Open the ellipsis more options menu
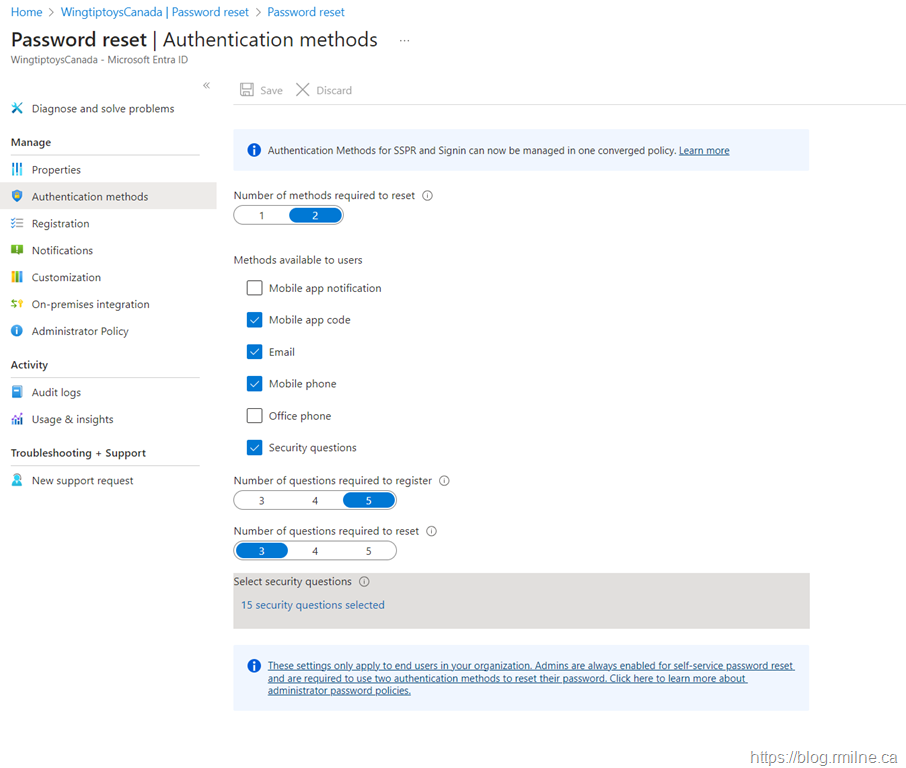The height and width of the screenshot is (768, 906). (404, 41)
